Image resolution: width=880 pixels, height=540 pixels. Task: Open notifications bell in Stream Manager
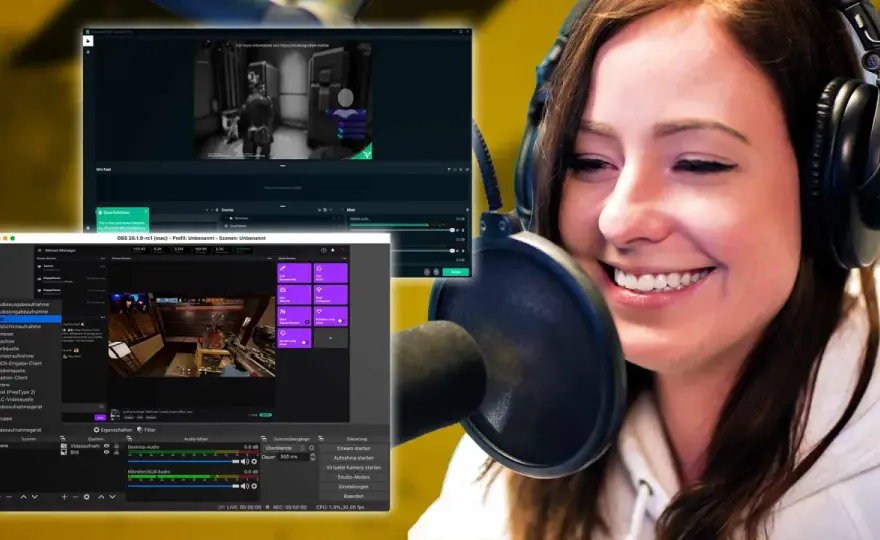click(x=333, y=250)
